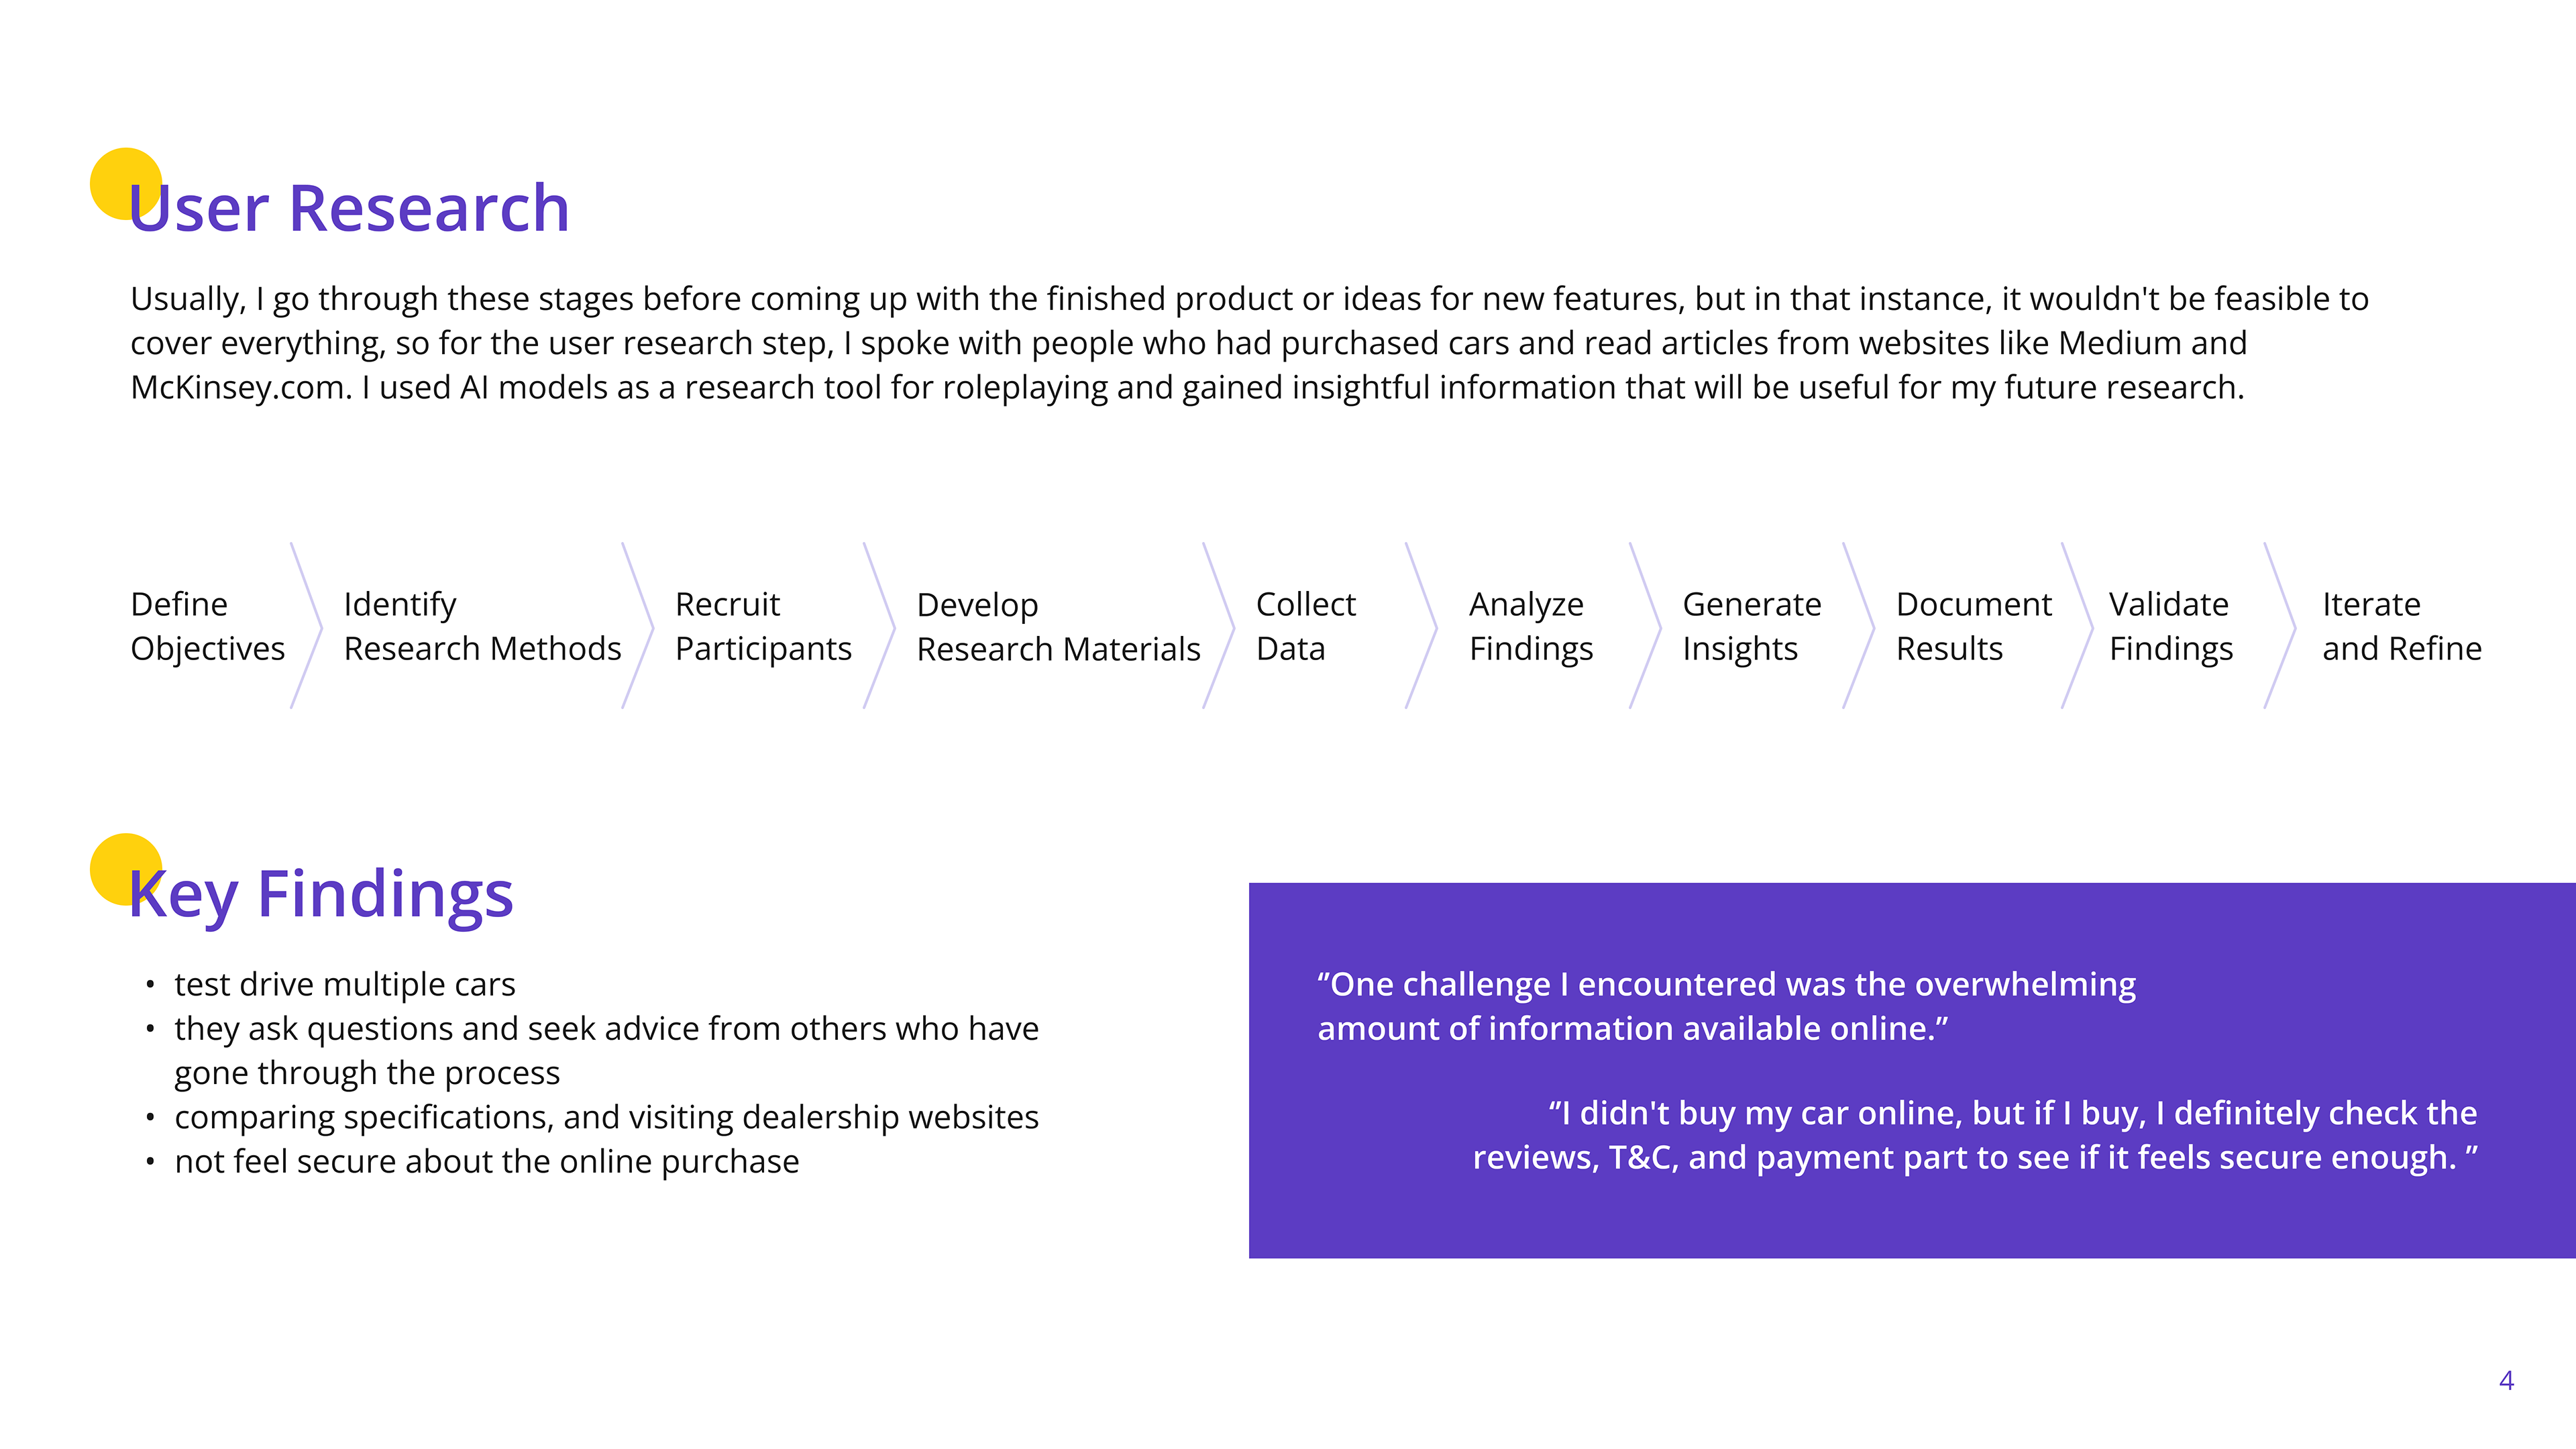Click the Develop Research Materials stage
The image size is (2576, 1449).
(x=1058, y=626)
